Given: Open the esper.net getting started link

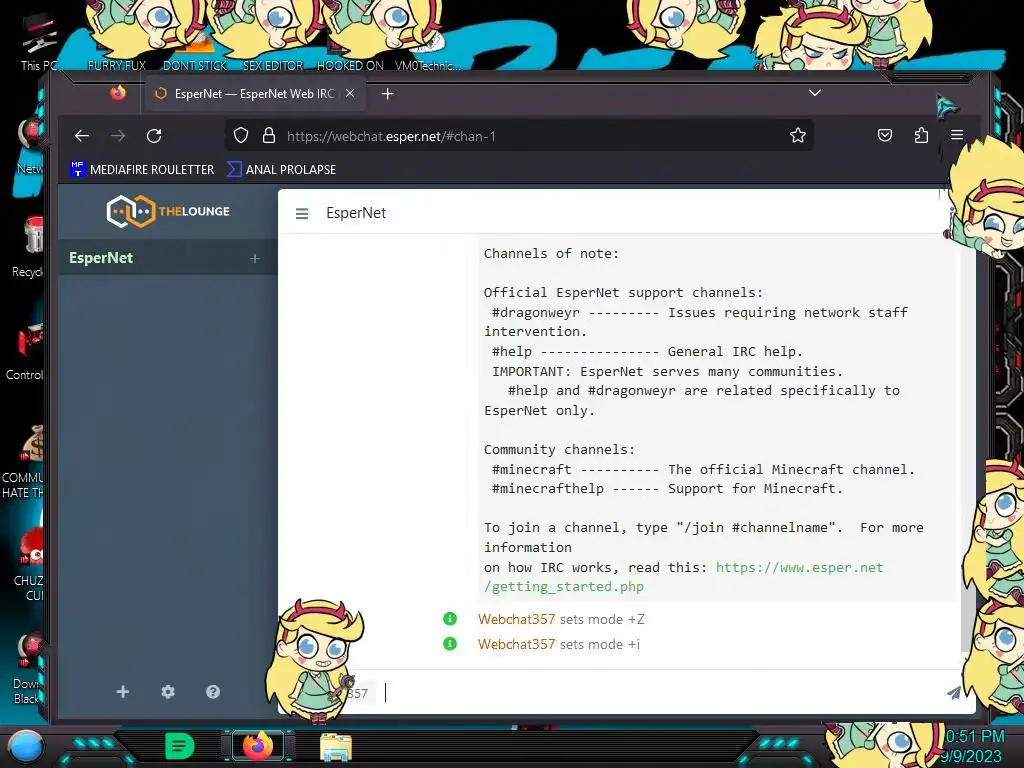Looking at the screenshot, I should coord(683,577).
